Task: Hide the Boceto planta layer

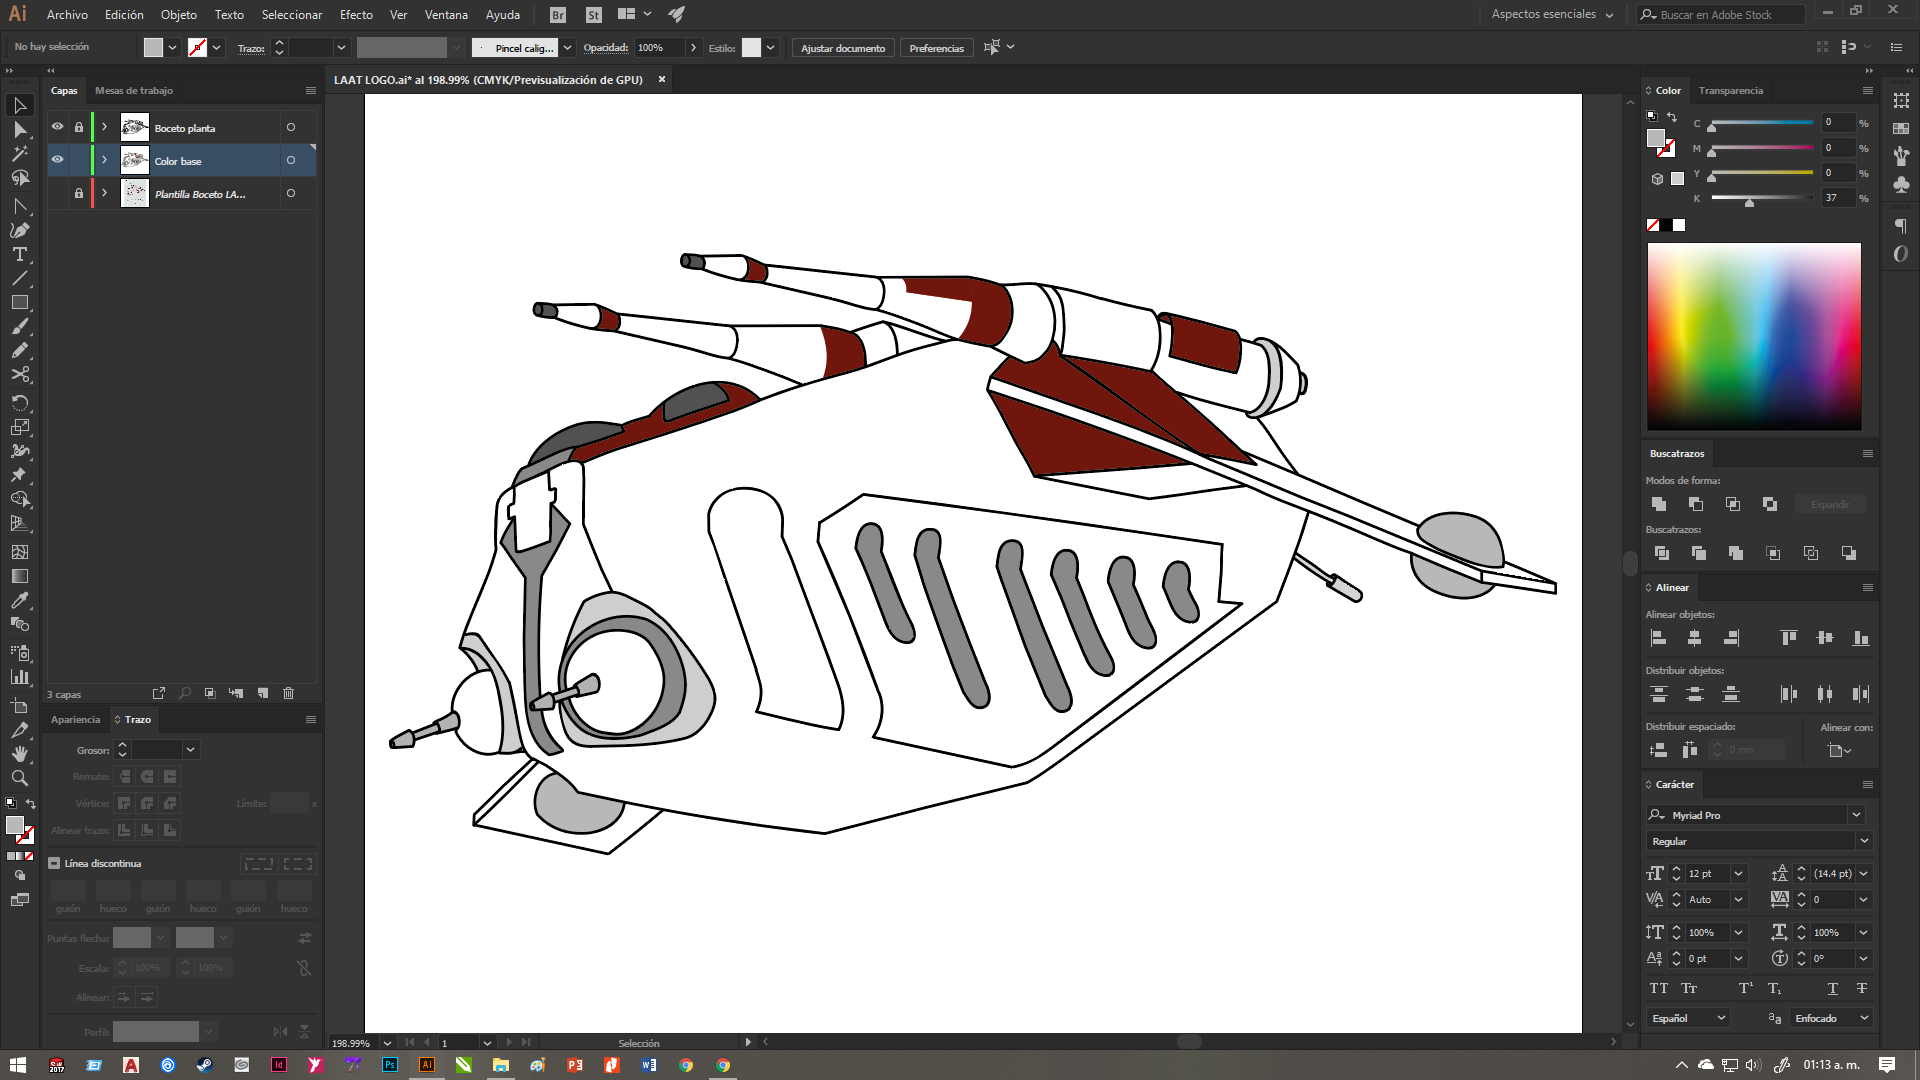Action: [57, 127]
